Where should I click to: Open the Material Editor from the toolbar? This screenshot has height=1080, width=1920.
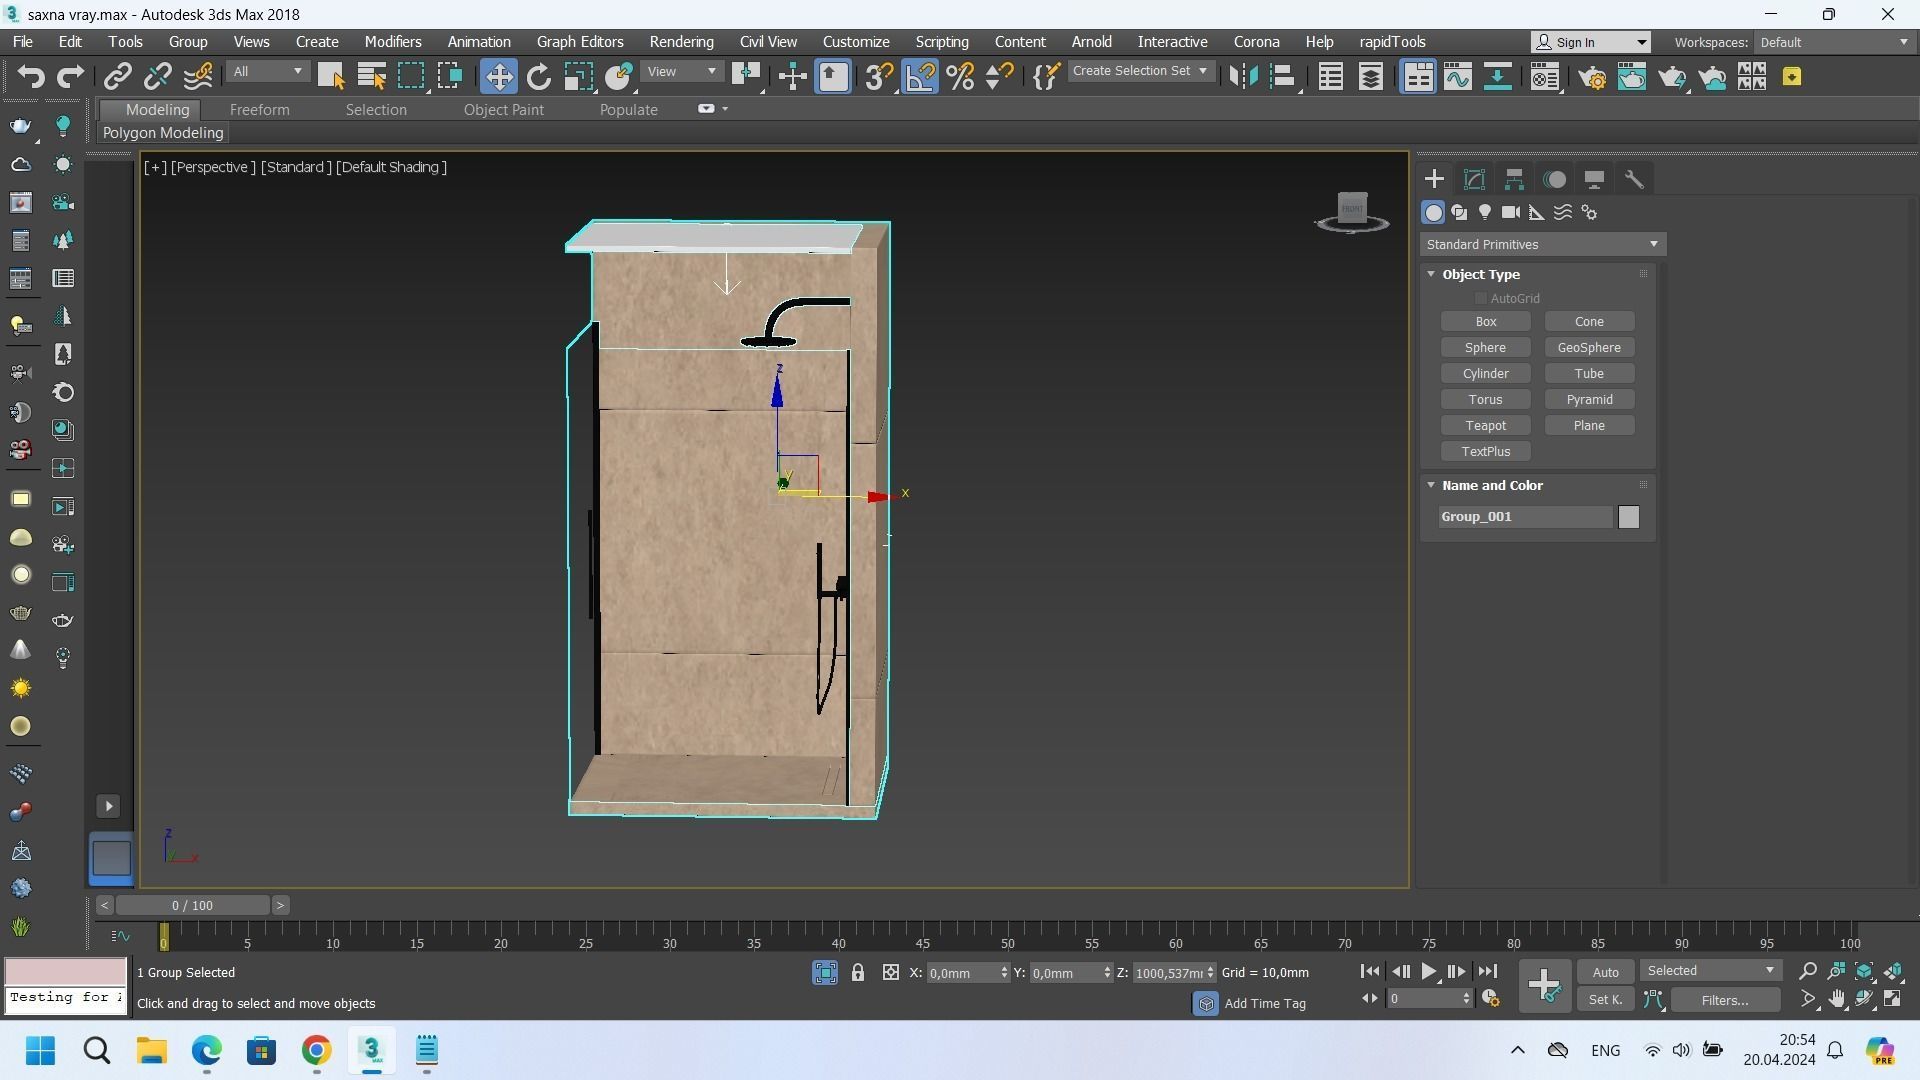(1544, 77)
